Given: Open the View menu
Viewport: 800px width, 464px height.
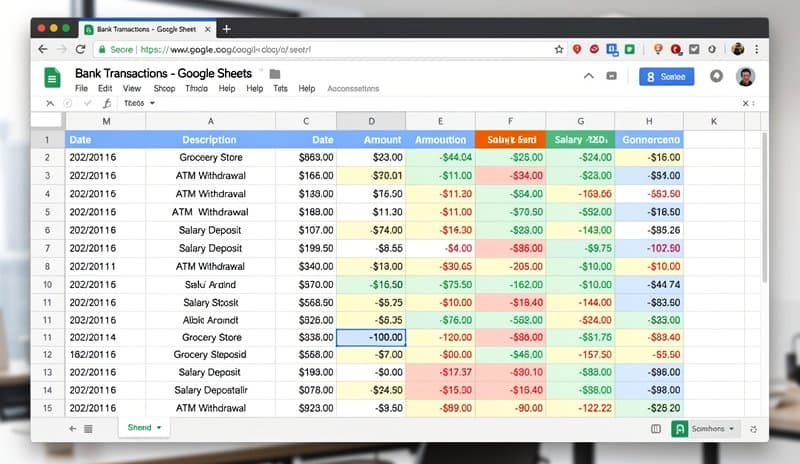Looking at the screenshot, I should [132, 88].
